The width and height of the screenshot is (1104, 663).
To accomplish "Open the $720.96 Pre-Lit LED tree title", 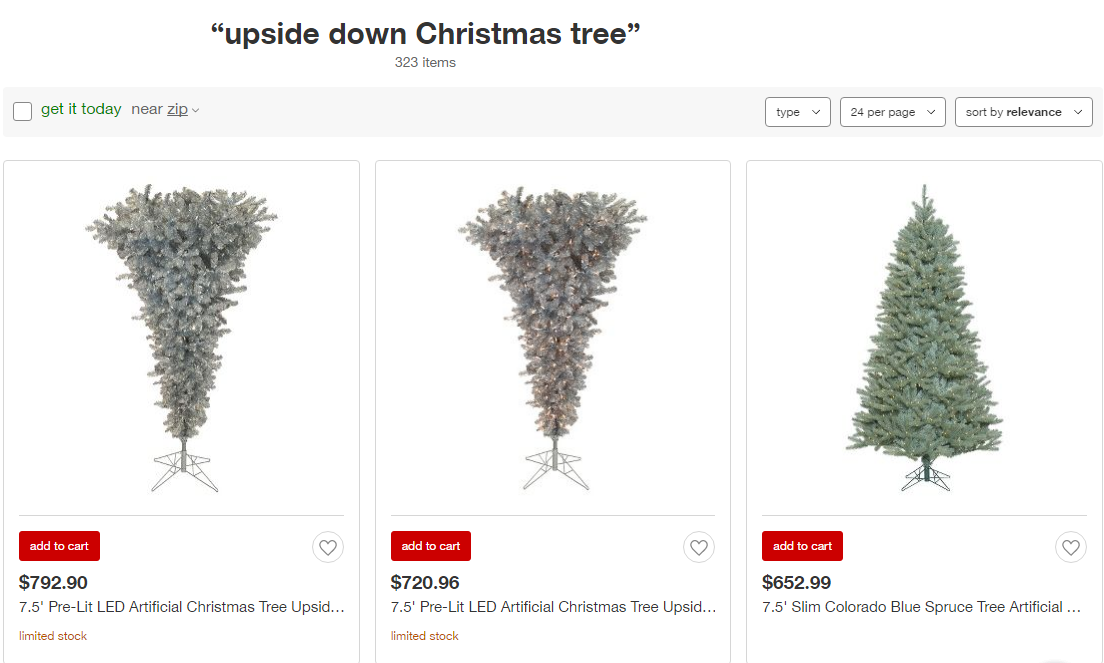I will pos(553,607).
